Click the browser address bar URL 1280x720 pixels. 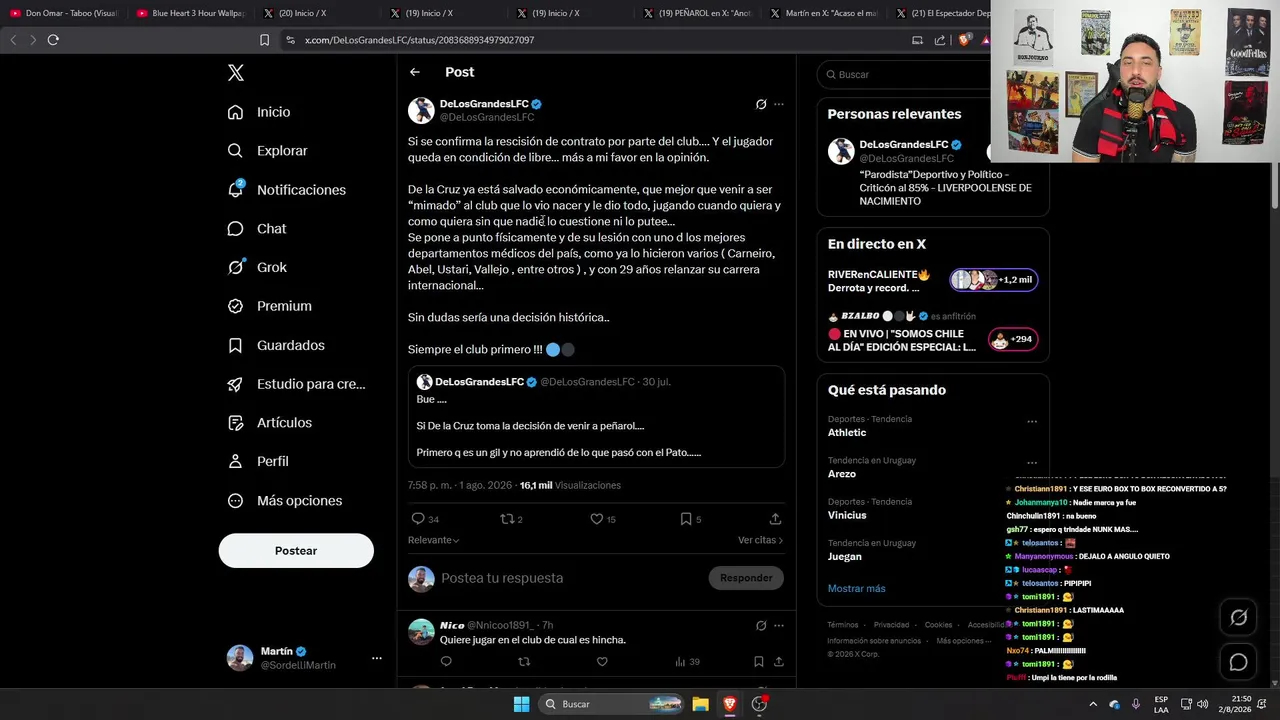pos(419,40)
